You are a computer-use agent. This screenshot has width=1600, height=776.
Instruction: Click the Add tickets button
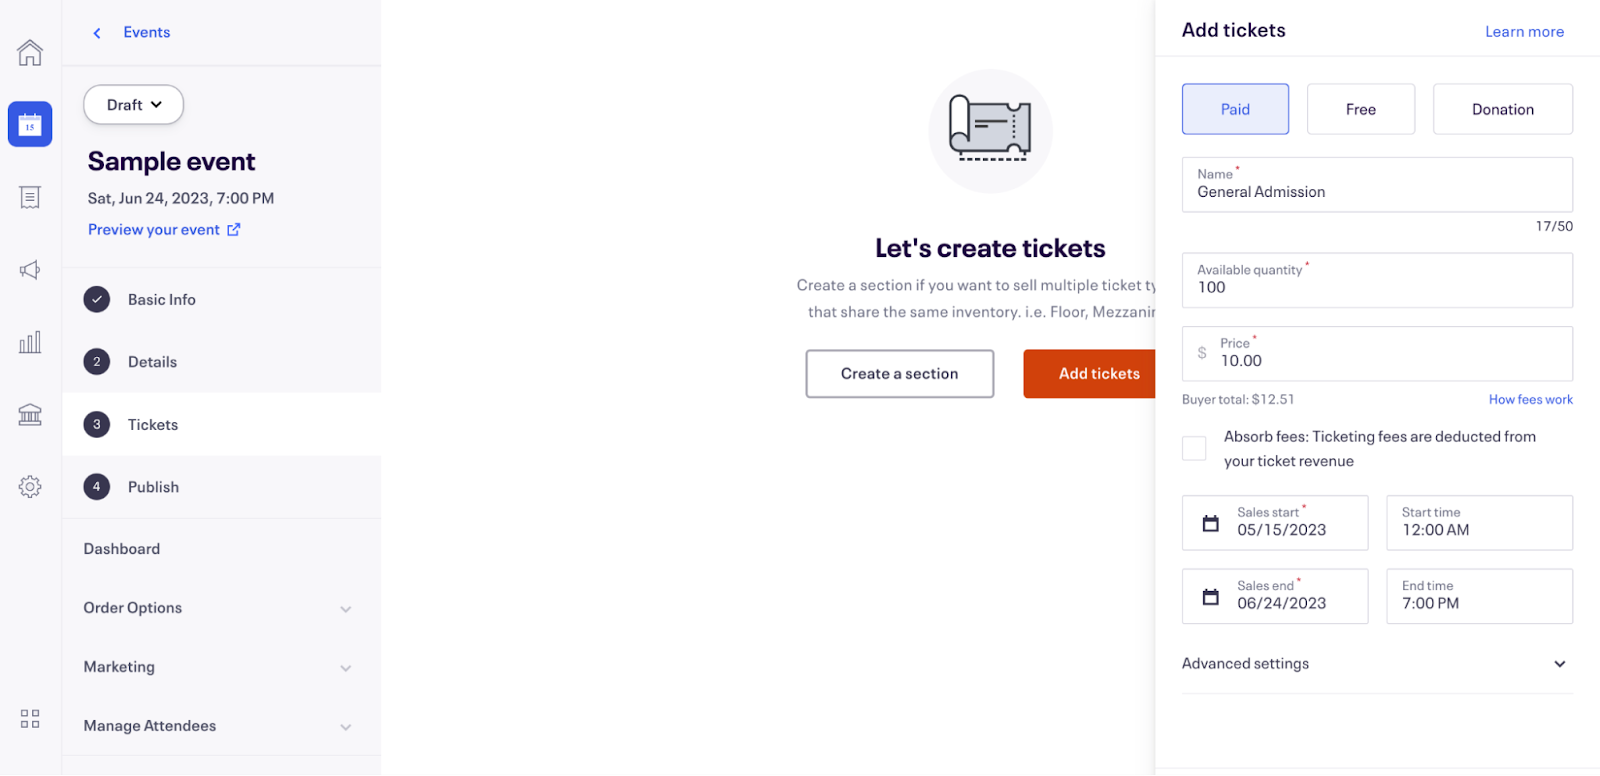[1098, 373]
